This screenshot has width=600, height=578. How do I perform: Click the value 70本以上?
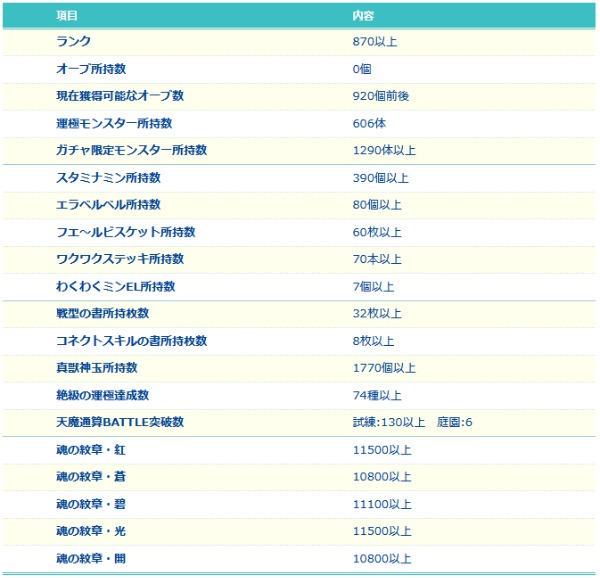coord(377,259)
